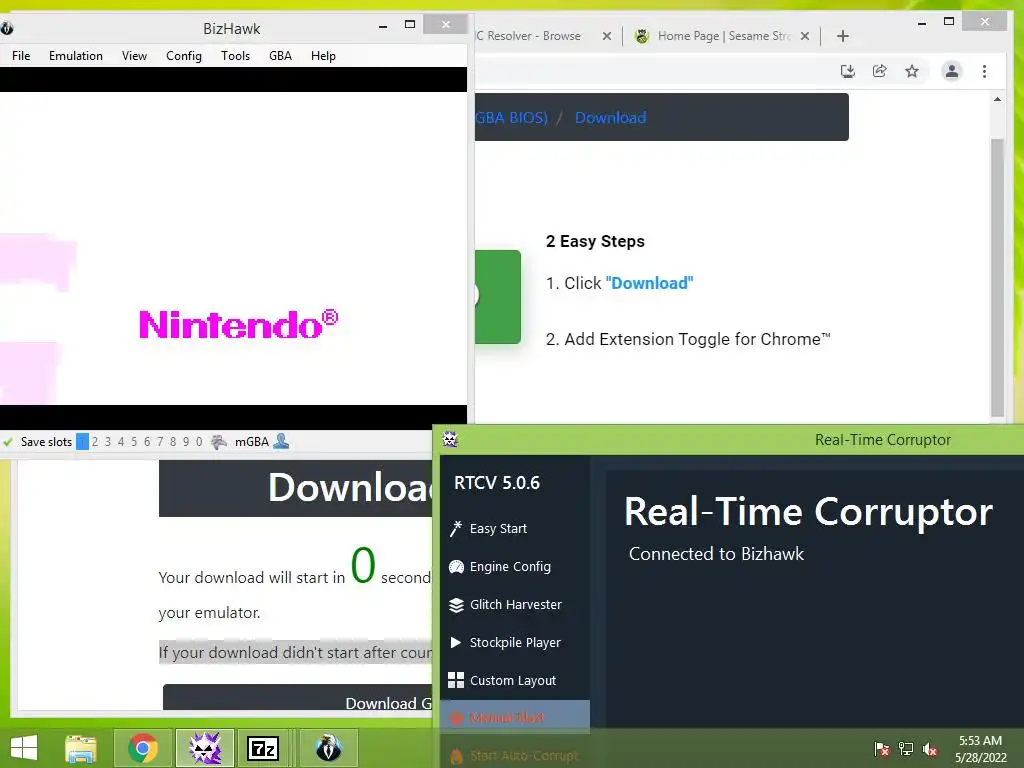Screen dimensions: 1024x768
Task: Open the Windows Start menu
Action: coord(24,748)
